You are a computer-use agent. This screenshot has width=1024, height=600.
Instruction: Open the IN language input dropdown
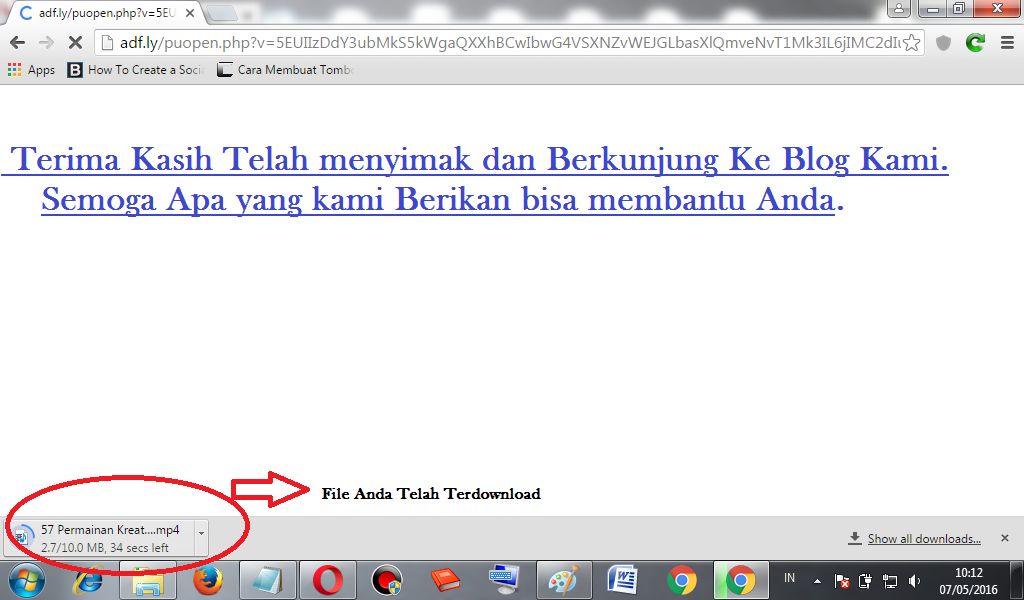pyautogui.click(x=789, y=580)
